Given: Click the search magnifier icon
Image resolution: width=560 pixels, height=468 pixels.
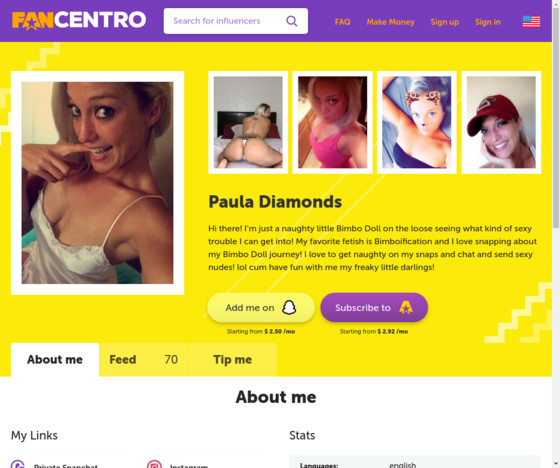Looking at the screenshot, I should click(292, 21).
